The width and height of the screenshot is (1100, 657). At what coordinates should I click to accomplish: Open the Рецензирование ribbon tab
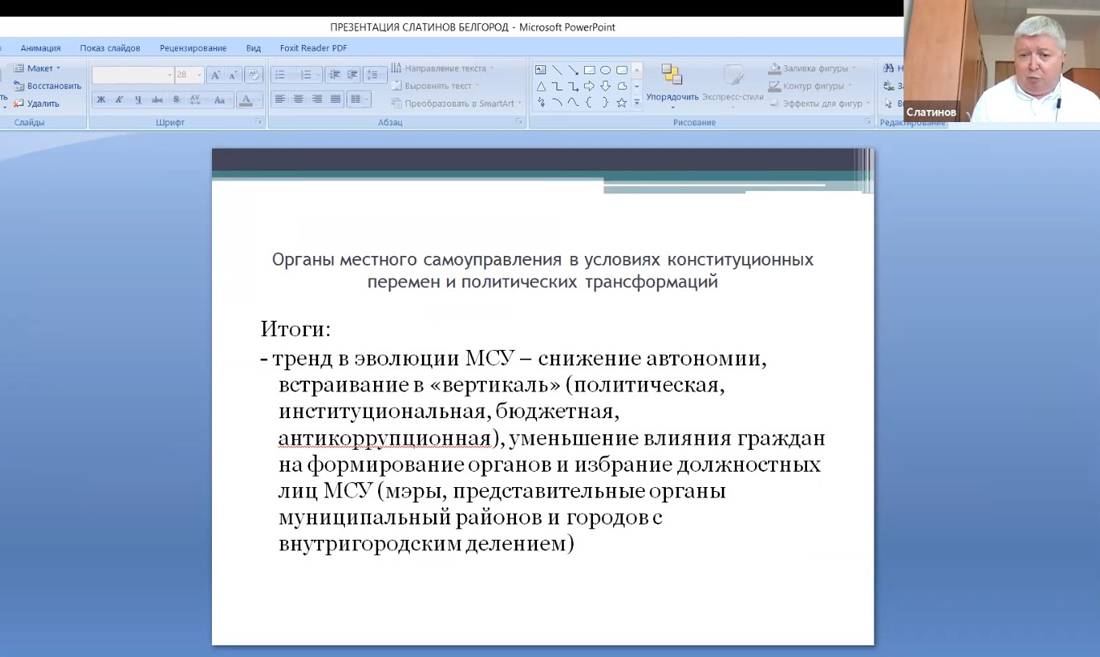(193, 48)
